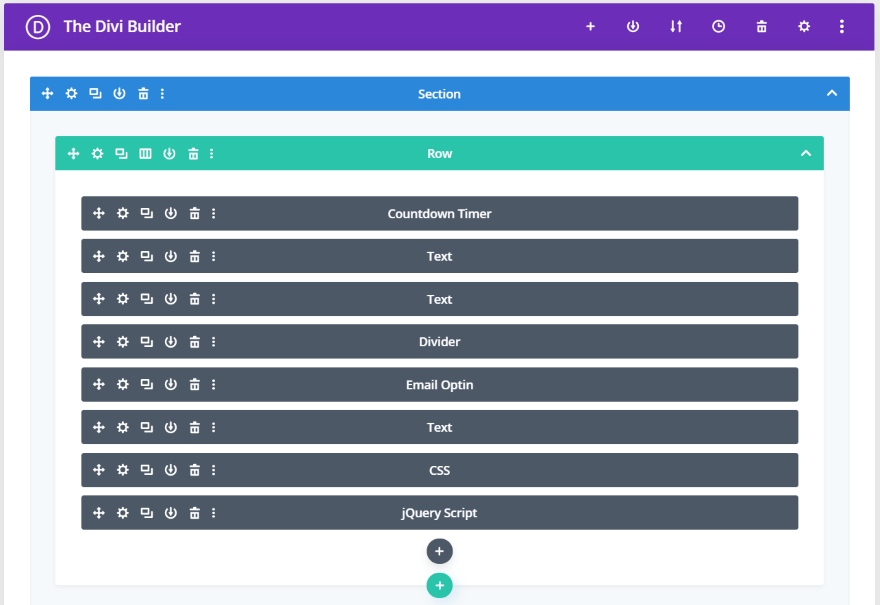Collapse the Section with its chevron
The height and width of the screenshot is (605, 880).
point(832,93)
